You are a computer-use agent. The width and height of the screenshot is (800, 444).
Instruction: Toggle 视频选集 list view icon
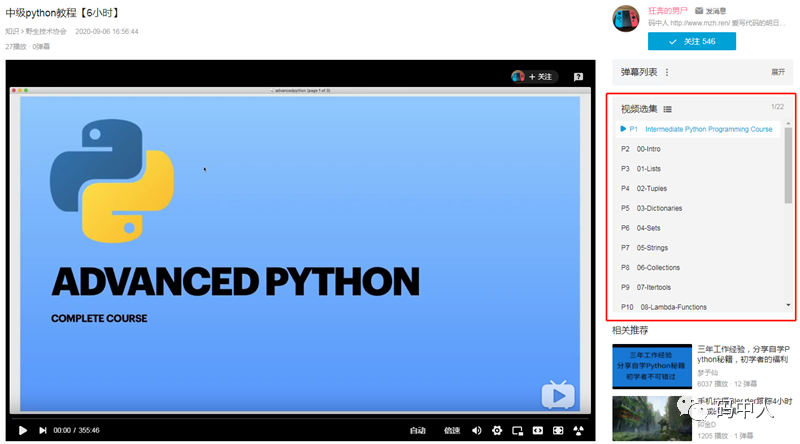tap(667, 109)
